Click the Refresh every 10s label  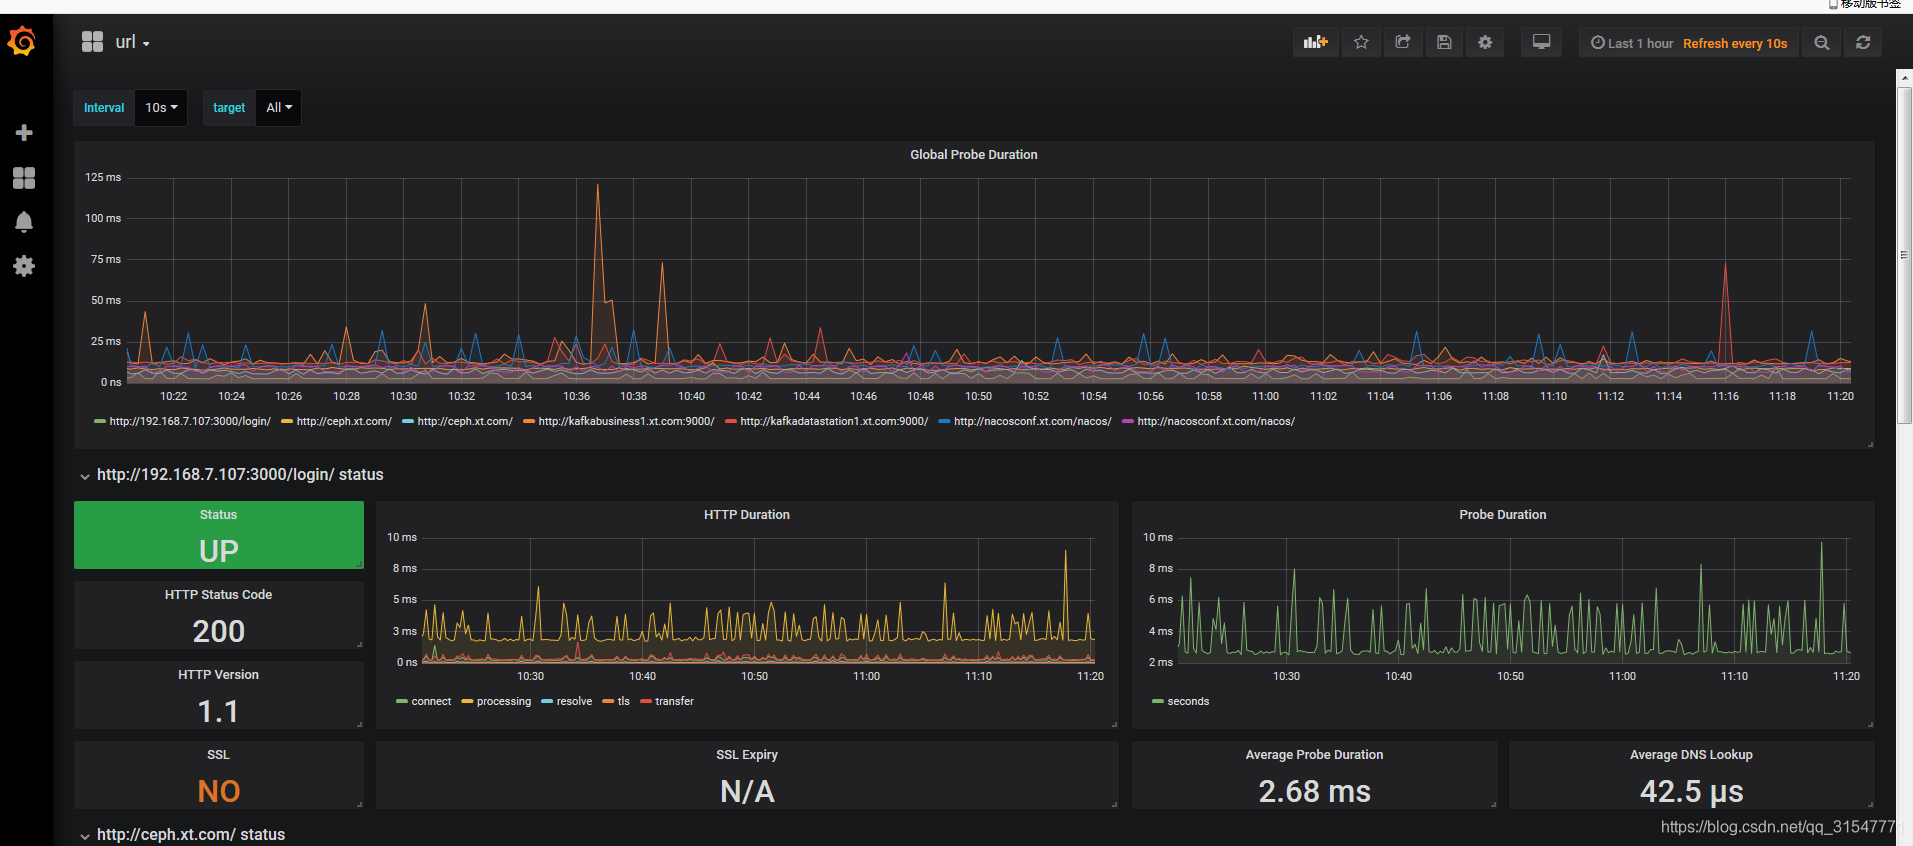(x=1735, y=43)
